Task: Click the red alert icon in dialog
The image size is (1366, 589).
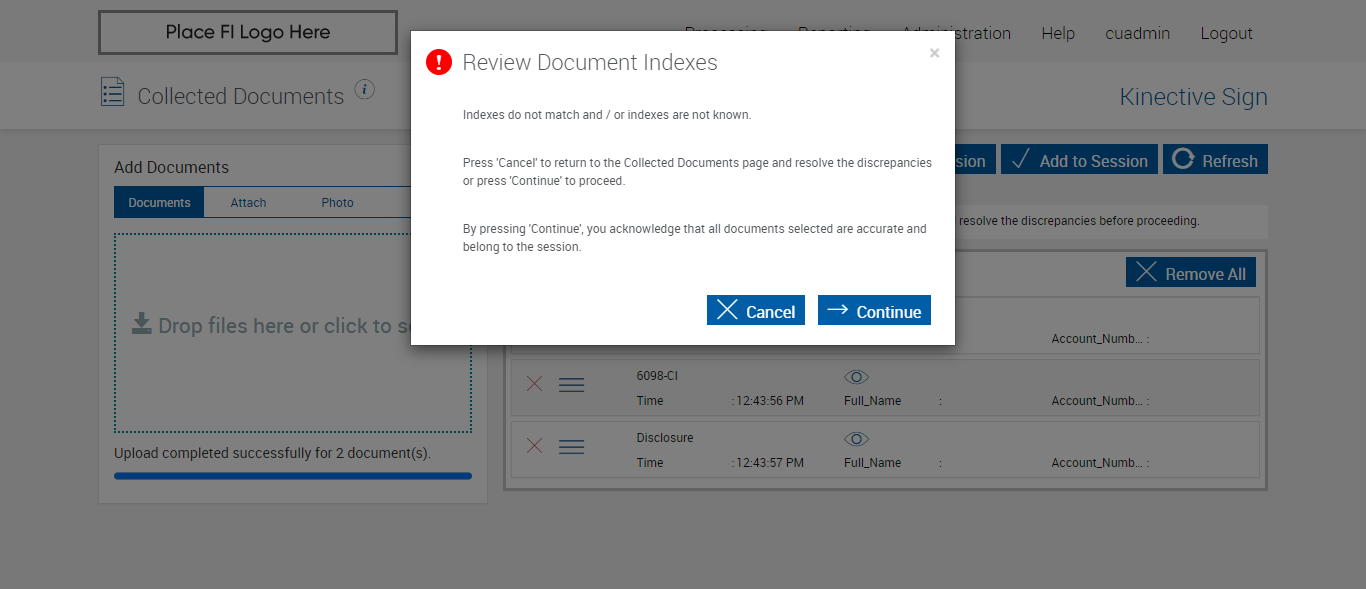Action: pos(439,62)
